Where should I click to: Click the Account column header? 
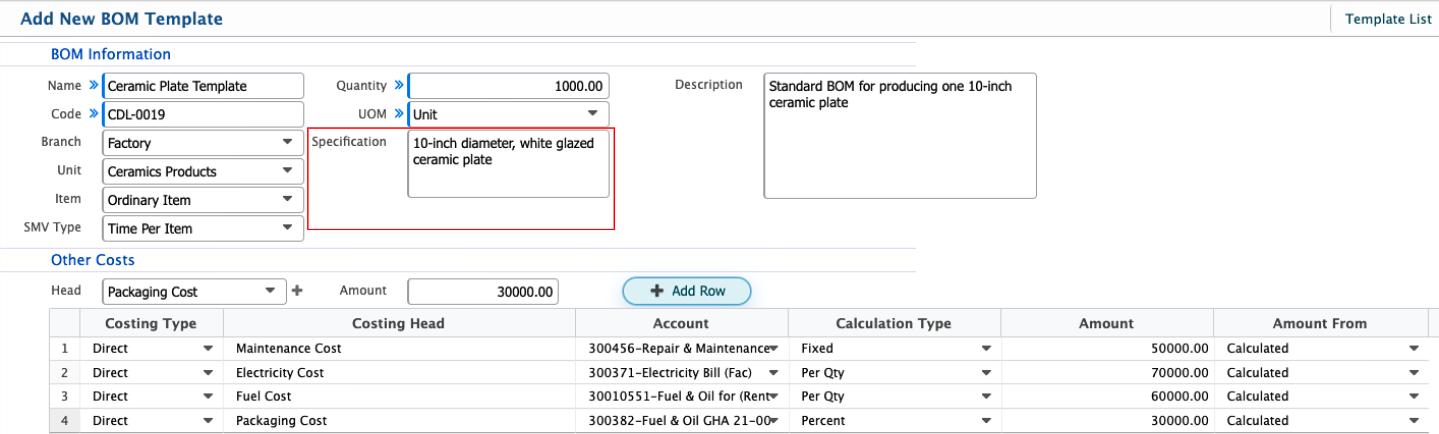(681, 323)
